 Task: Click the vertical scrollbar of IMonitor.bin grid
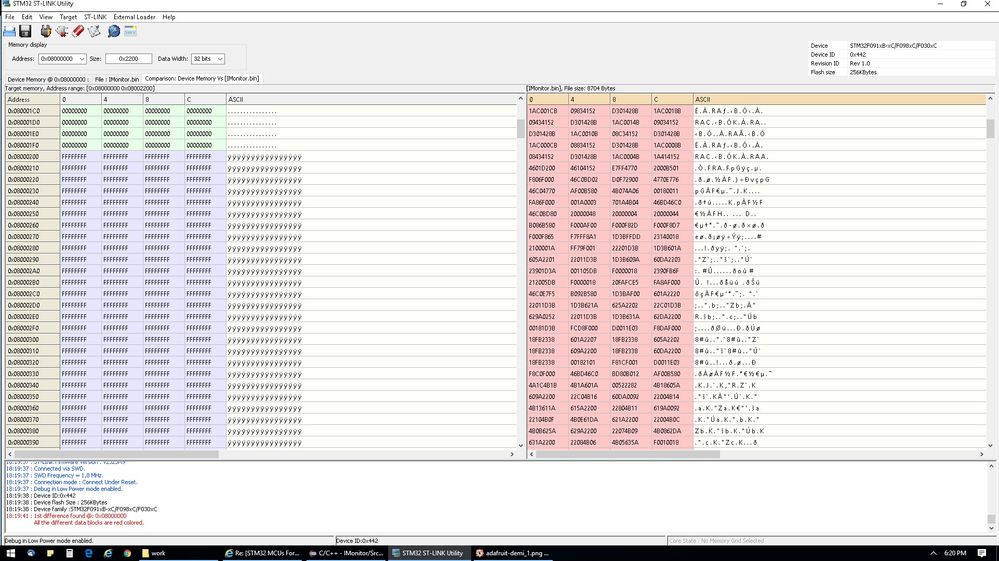(x=990, y=272)
